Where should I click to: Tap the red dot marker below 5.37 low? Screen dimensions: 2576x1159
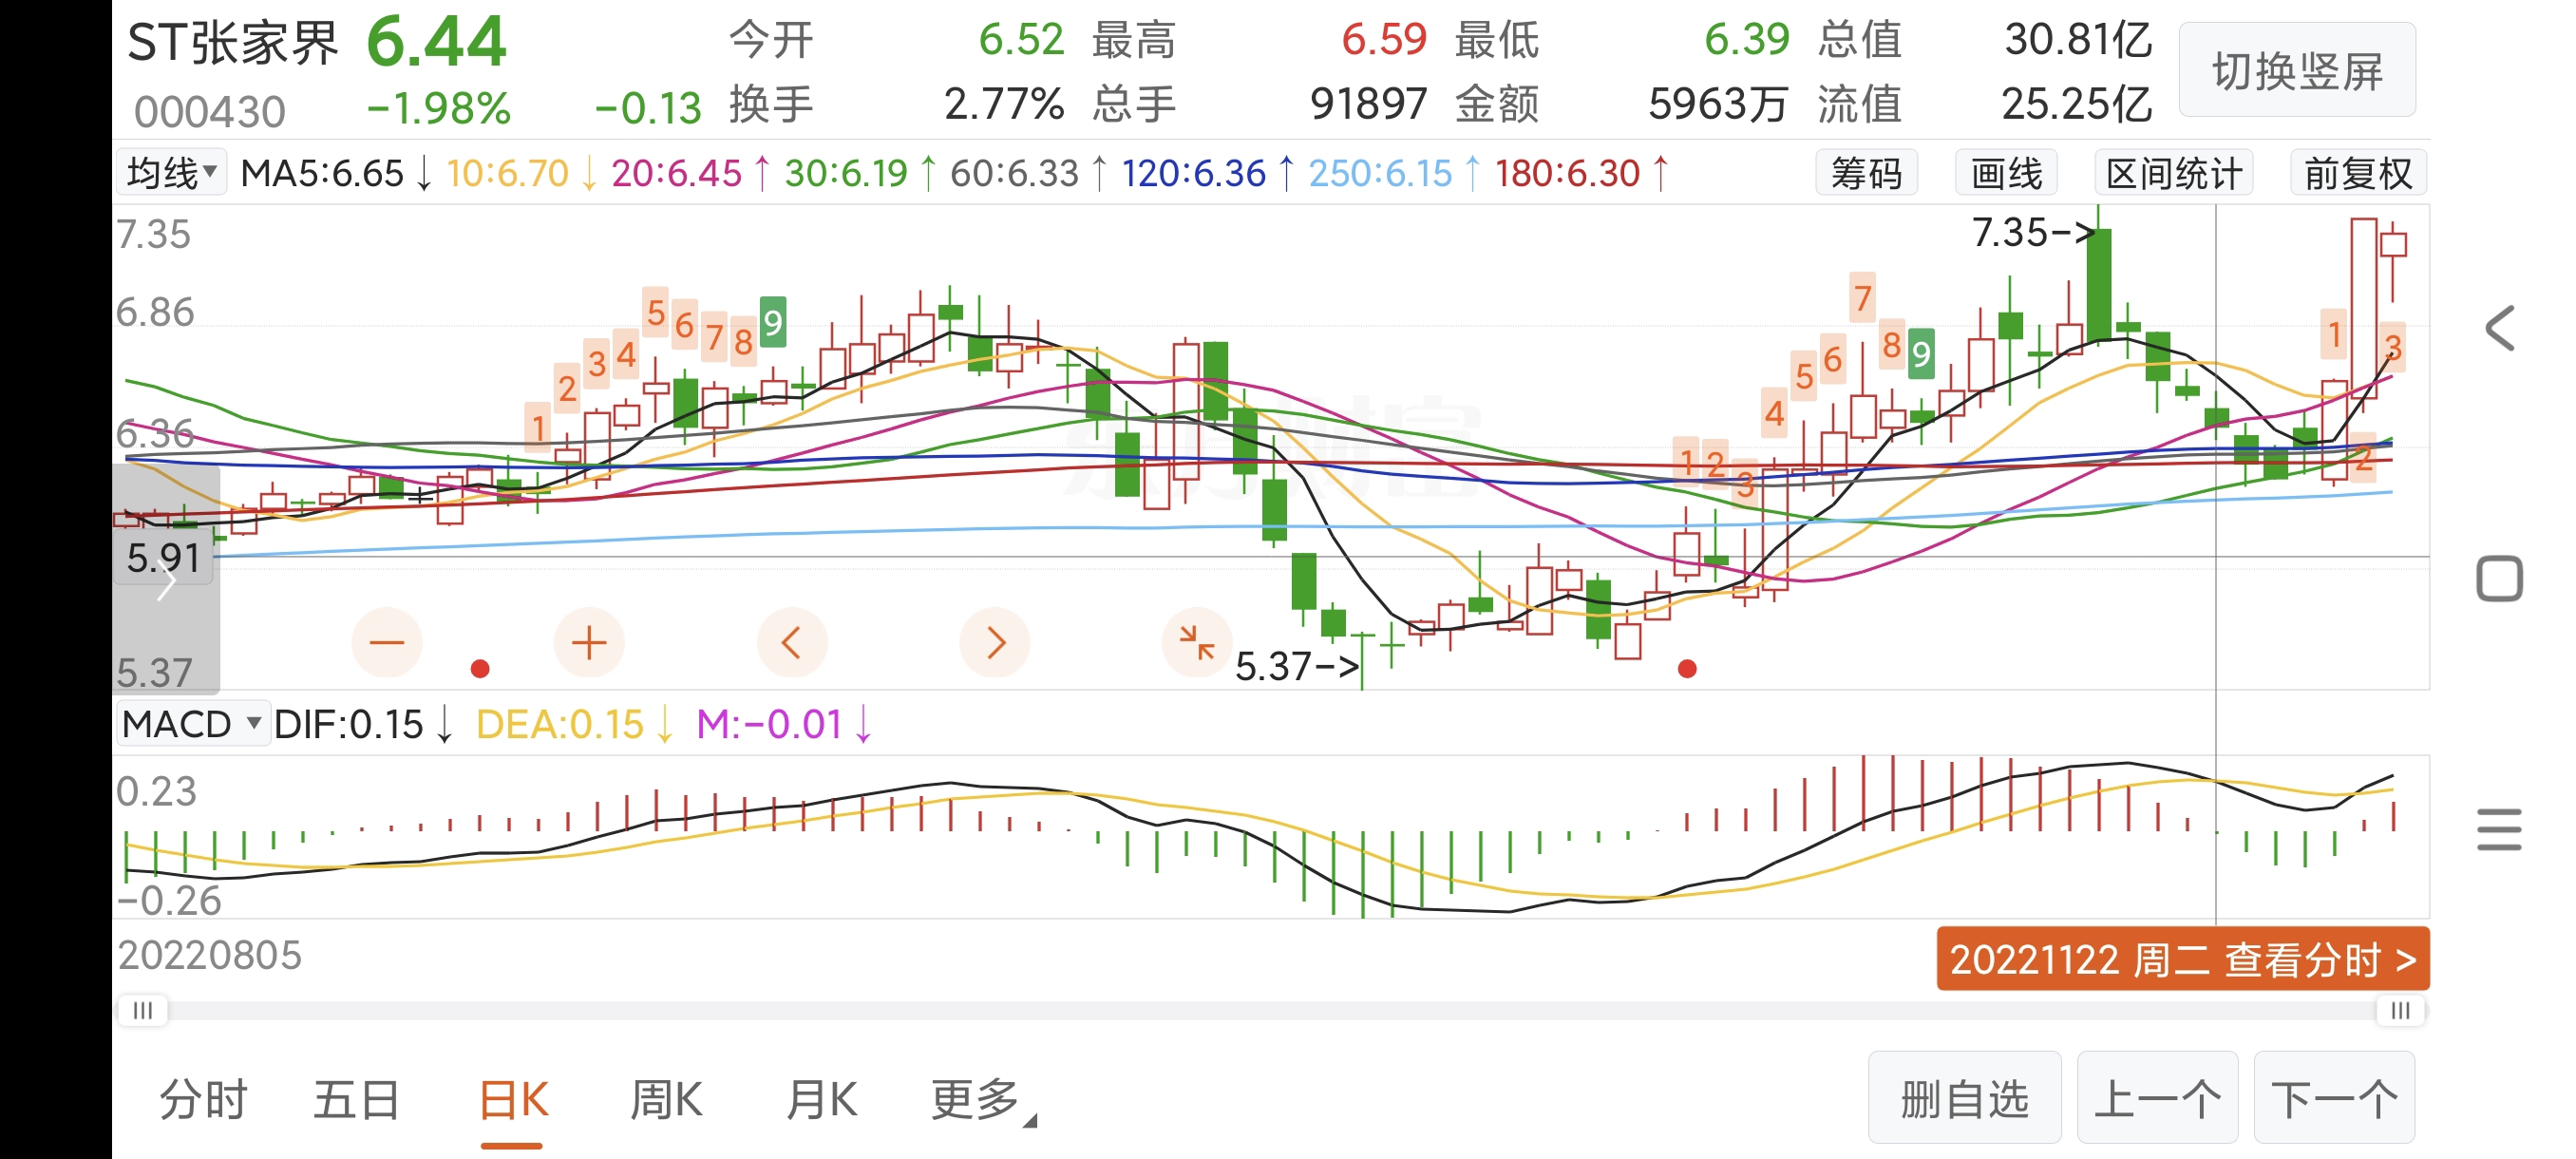pyautogui.click(x=1687, y=669)
